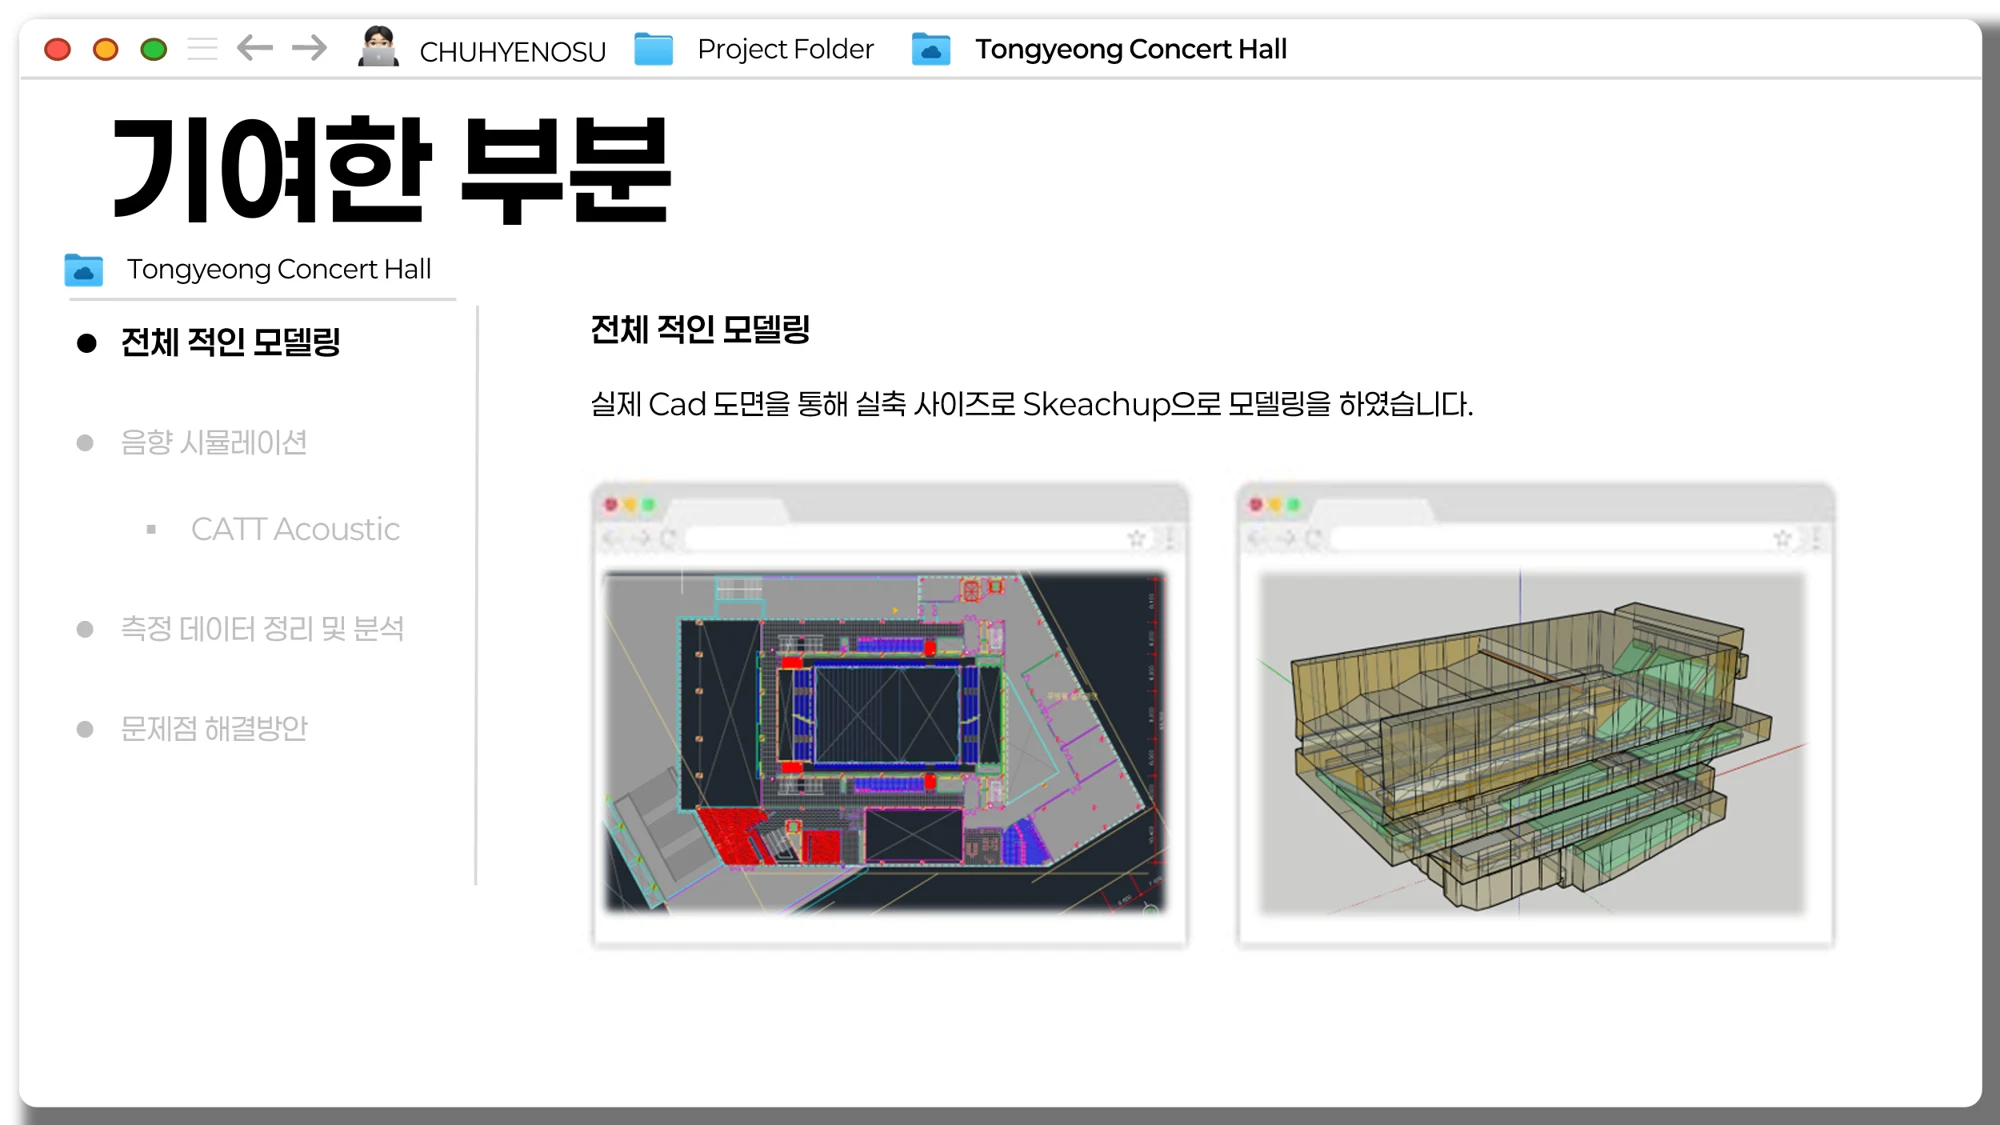Click star icon in CAD plan browser frame
Screen dimensions: 2000x1125
pyautogui.click(x=1136, y=539)
